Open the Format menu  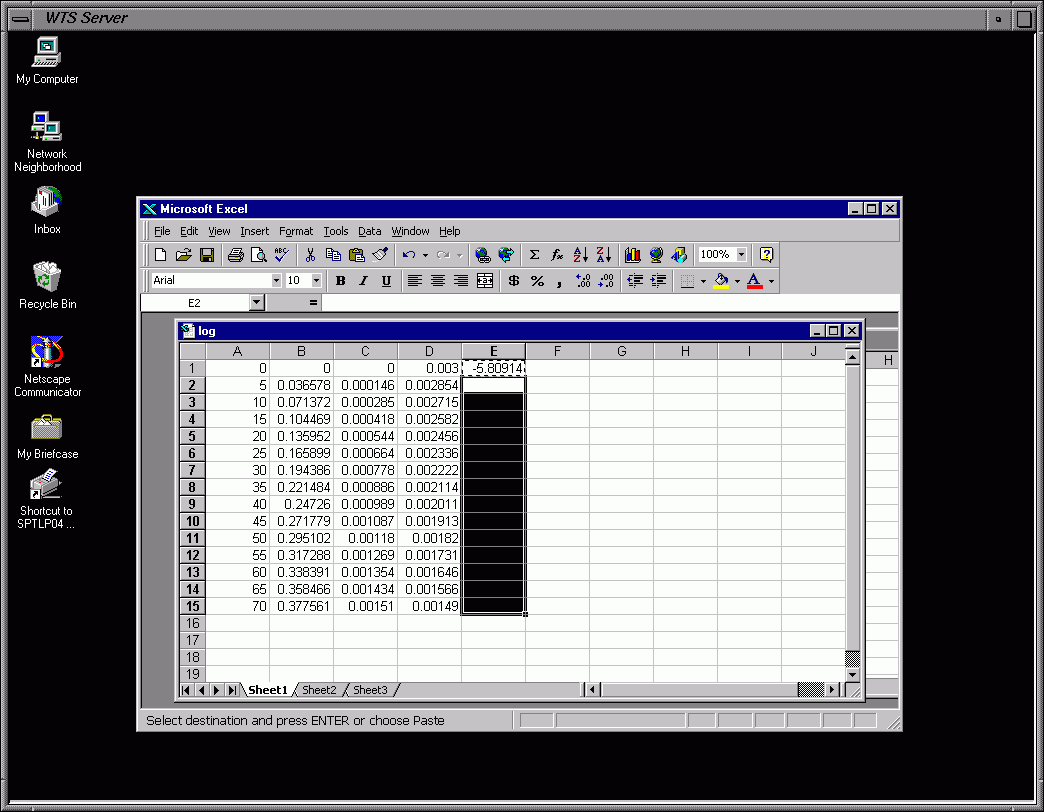coord(296,231)
